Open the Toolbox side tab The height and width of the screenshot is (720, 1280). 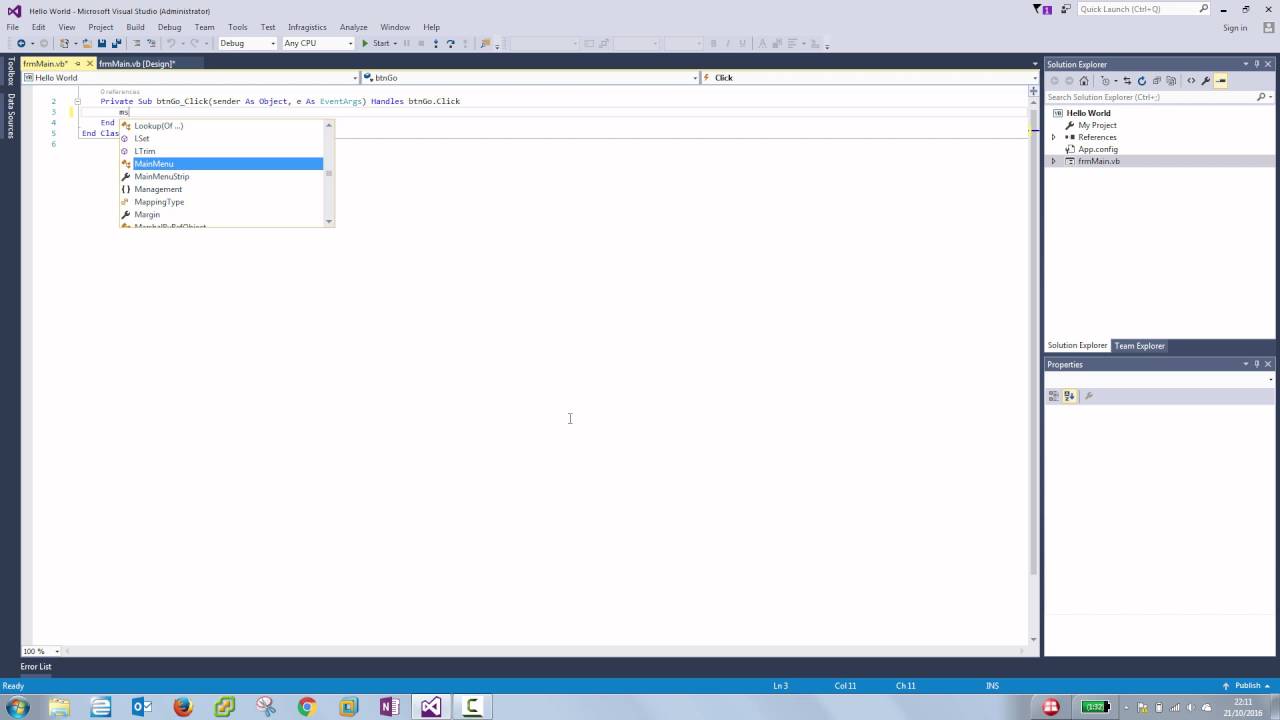tap(11, 71)
